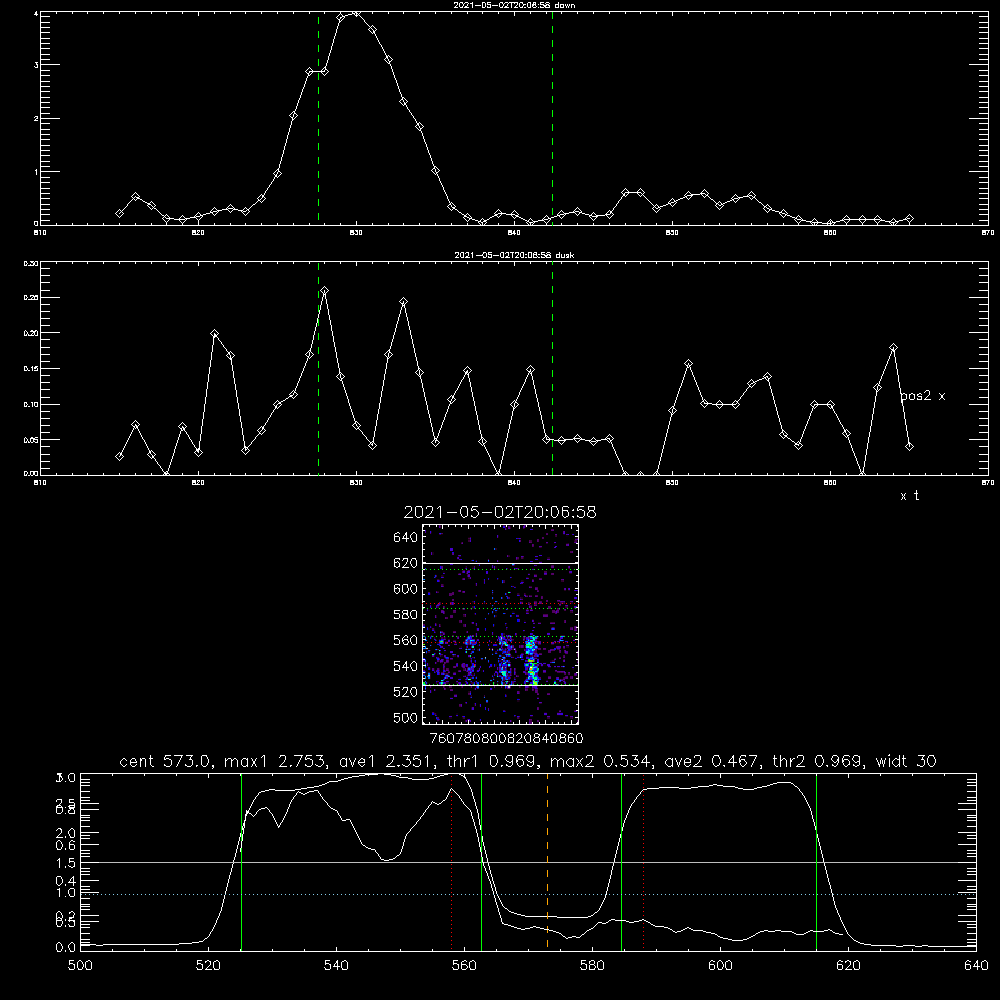1000x1000 pixels.
Task: Click the '540' y-axis label on the heatmap
Action: 406,666
